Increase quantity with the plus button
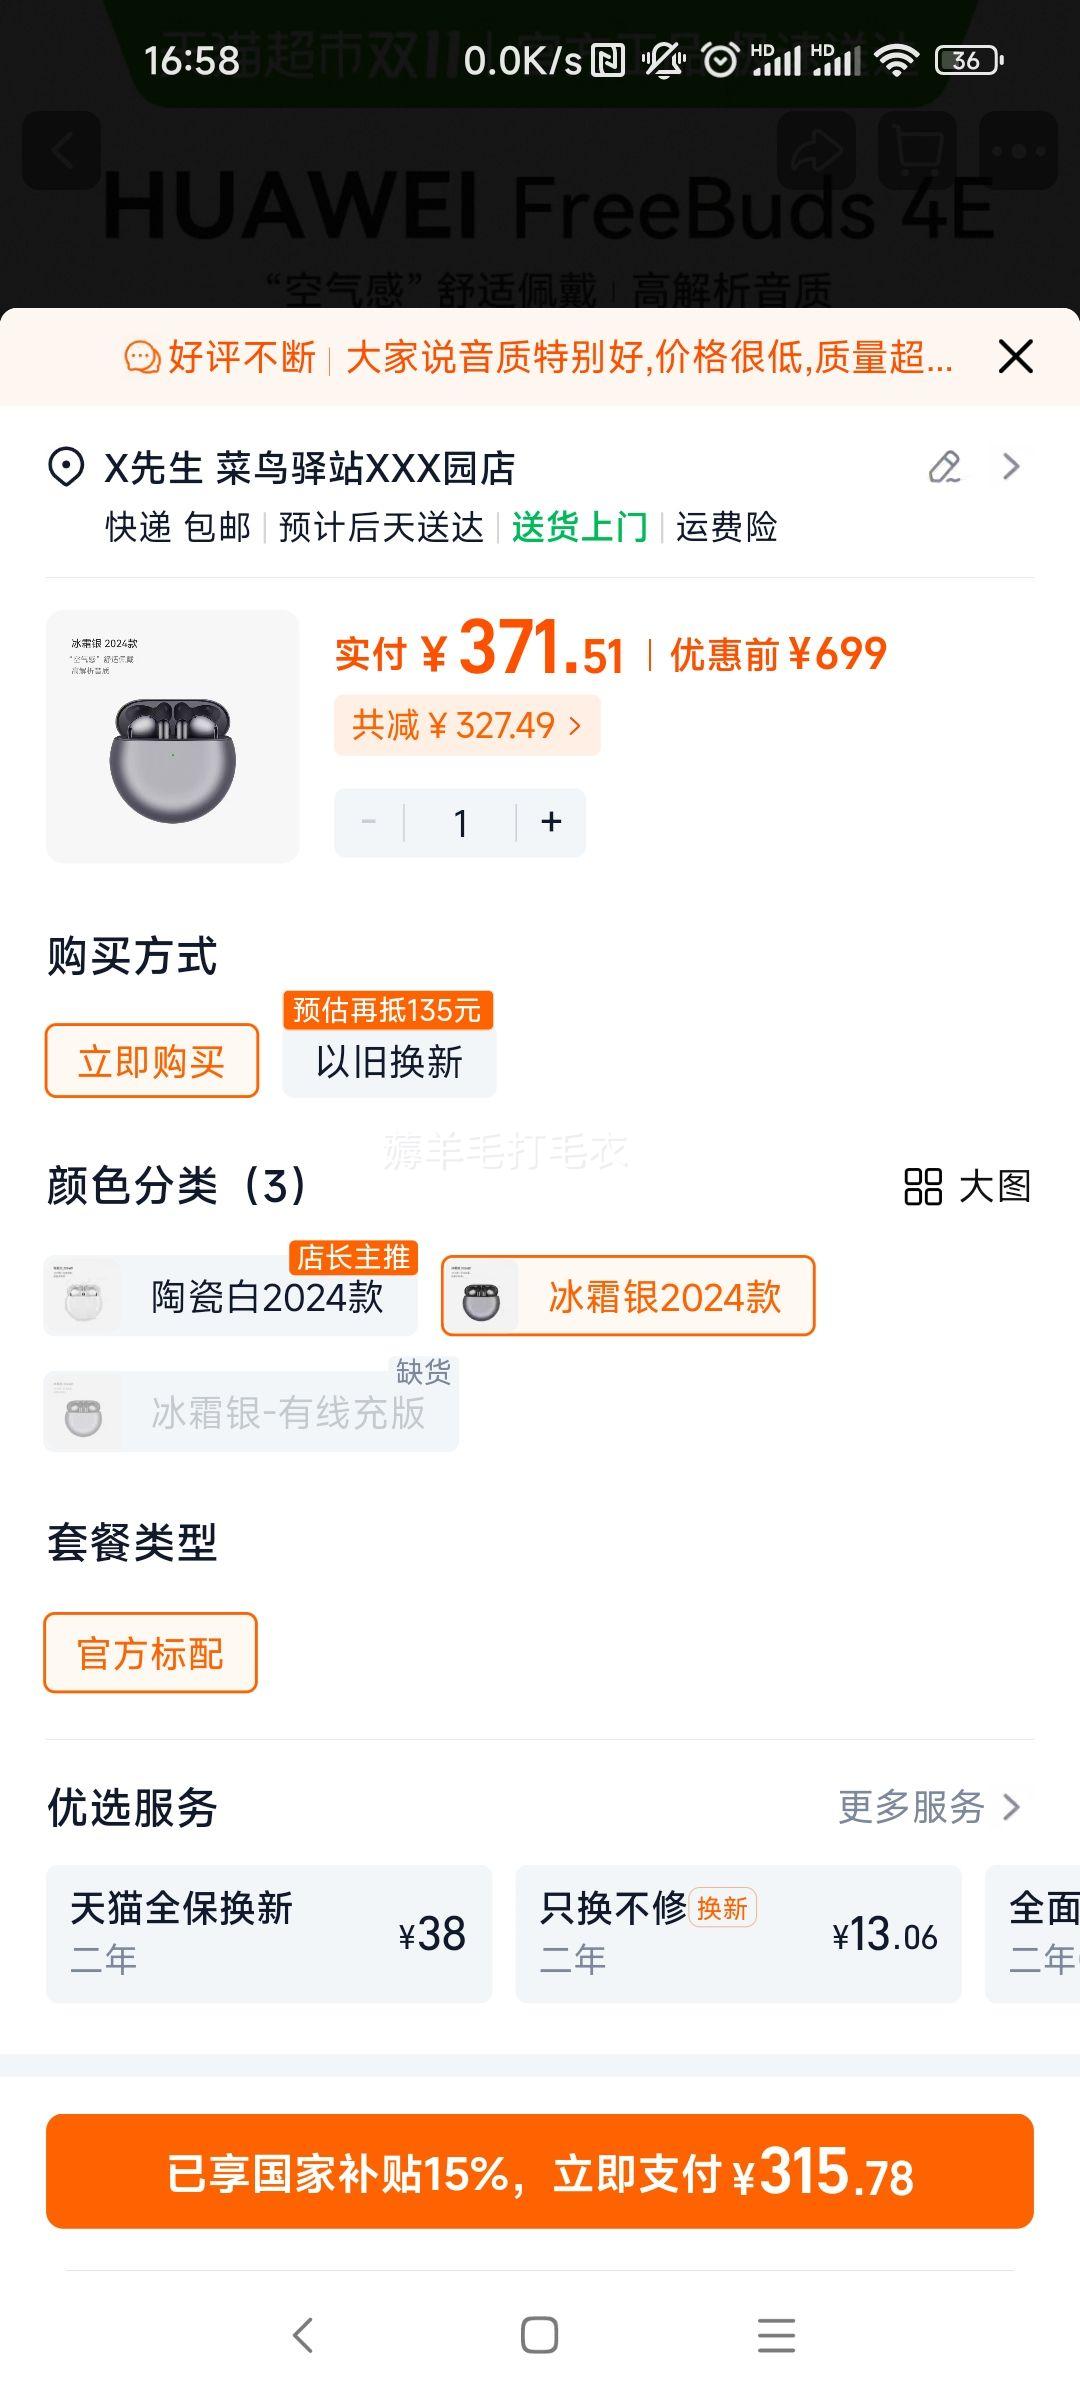The height and width of the screenshot is (2400, 1080). click(551, 822)
